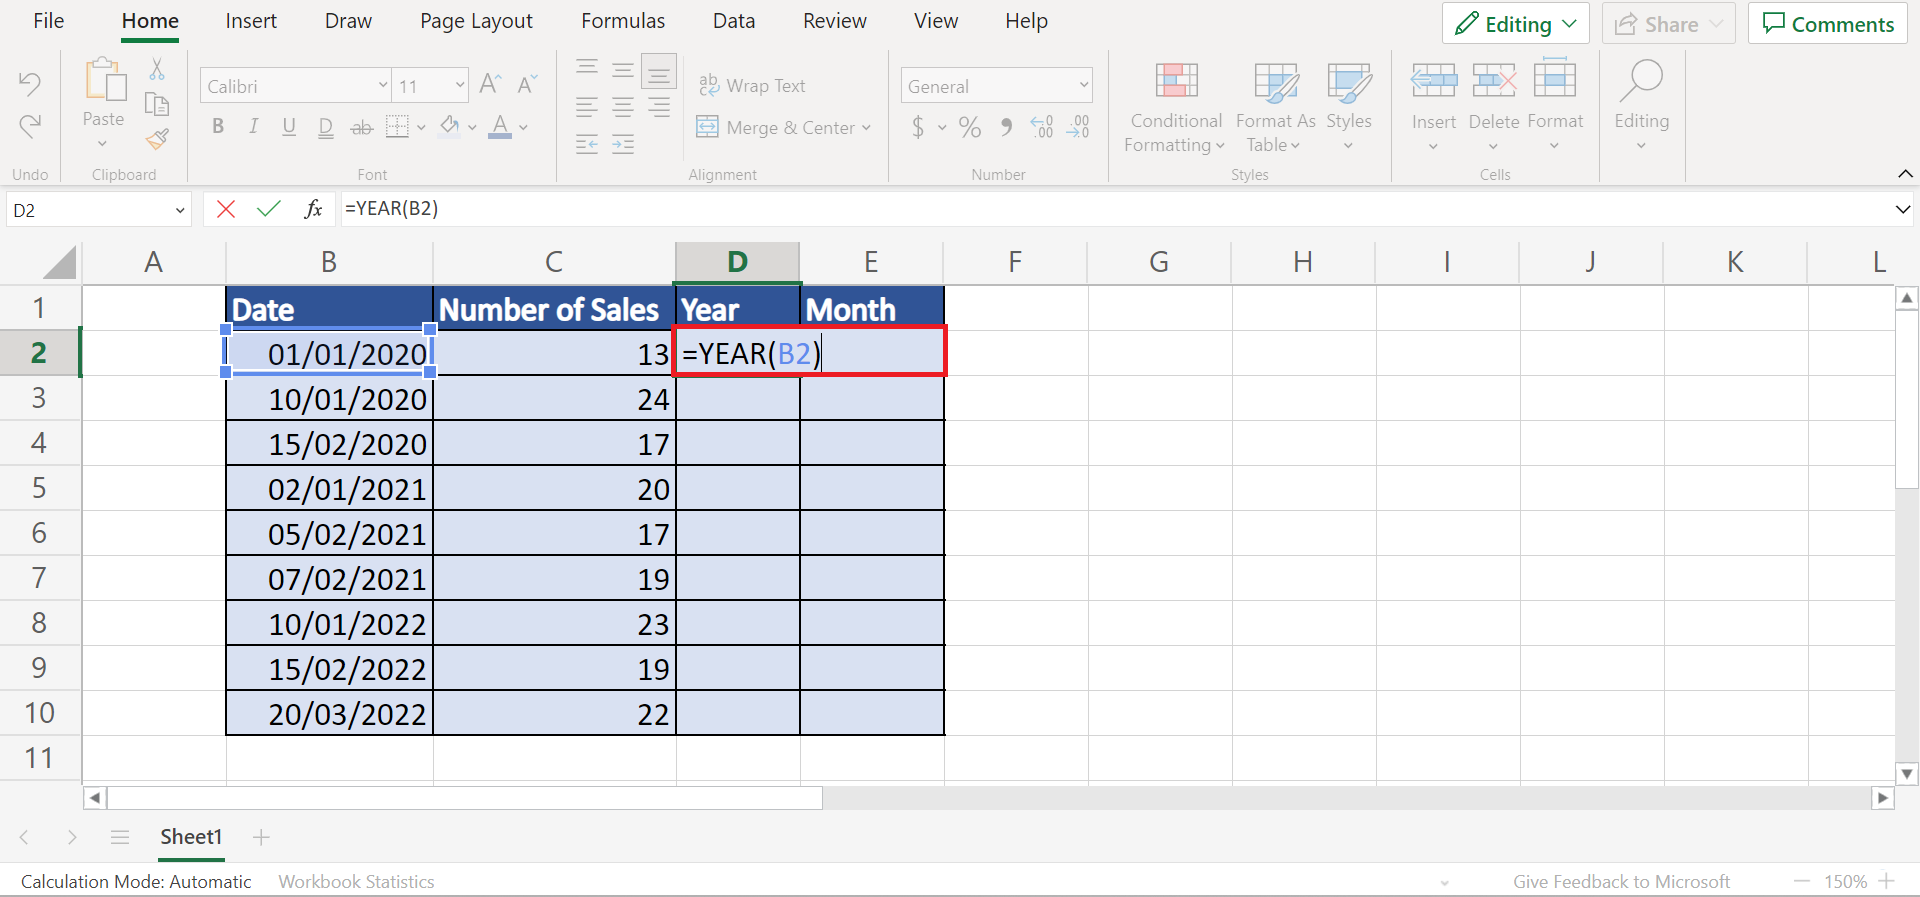Click the Increase Indent icon

[x=623, y=144]
